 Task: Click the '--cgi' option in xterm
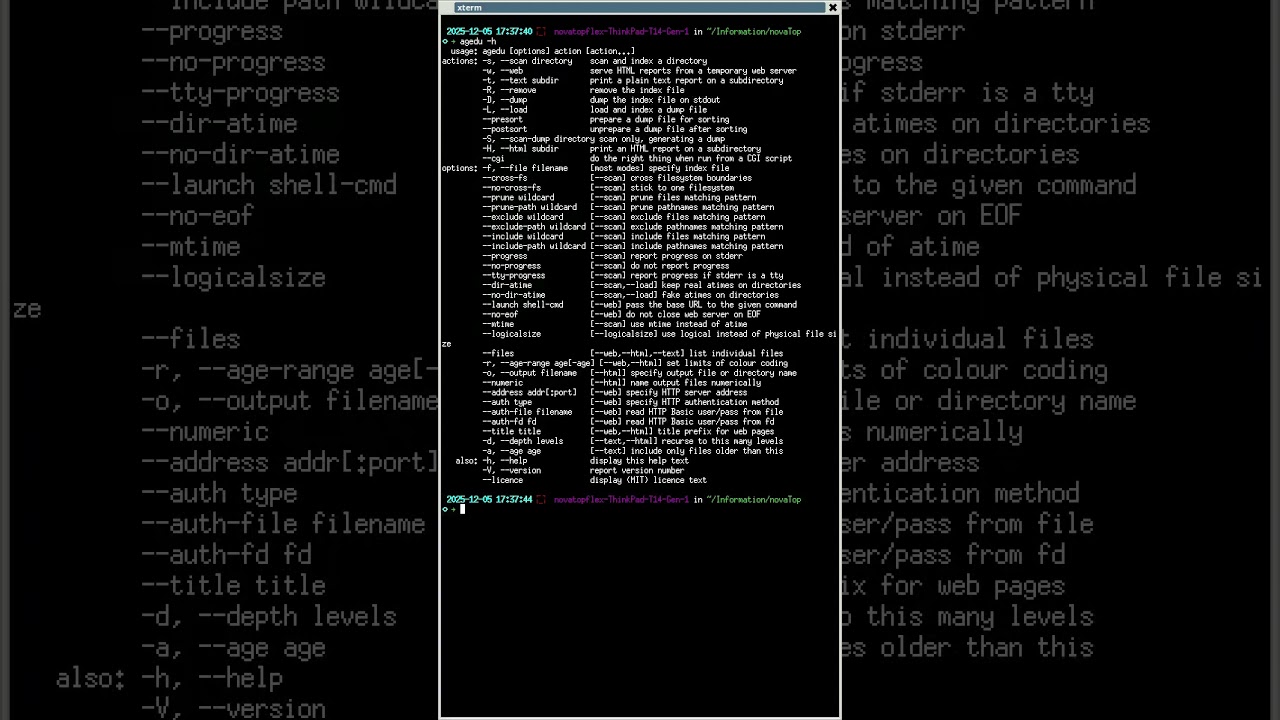[493, 158]
